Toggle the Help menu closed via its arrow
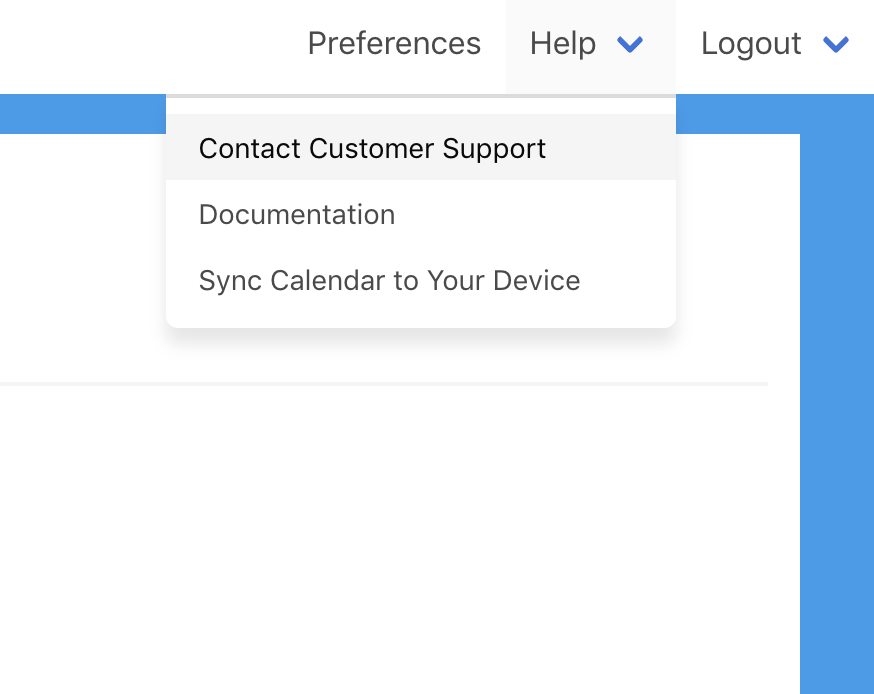Viewport: 874px width, 694px height. pos(630,44)
